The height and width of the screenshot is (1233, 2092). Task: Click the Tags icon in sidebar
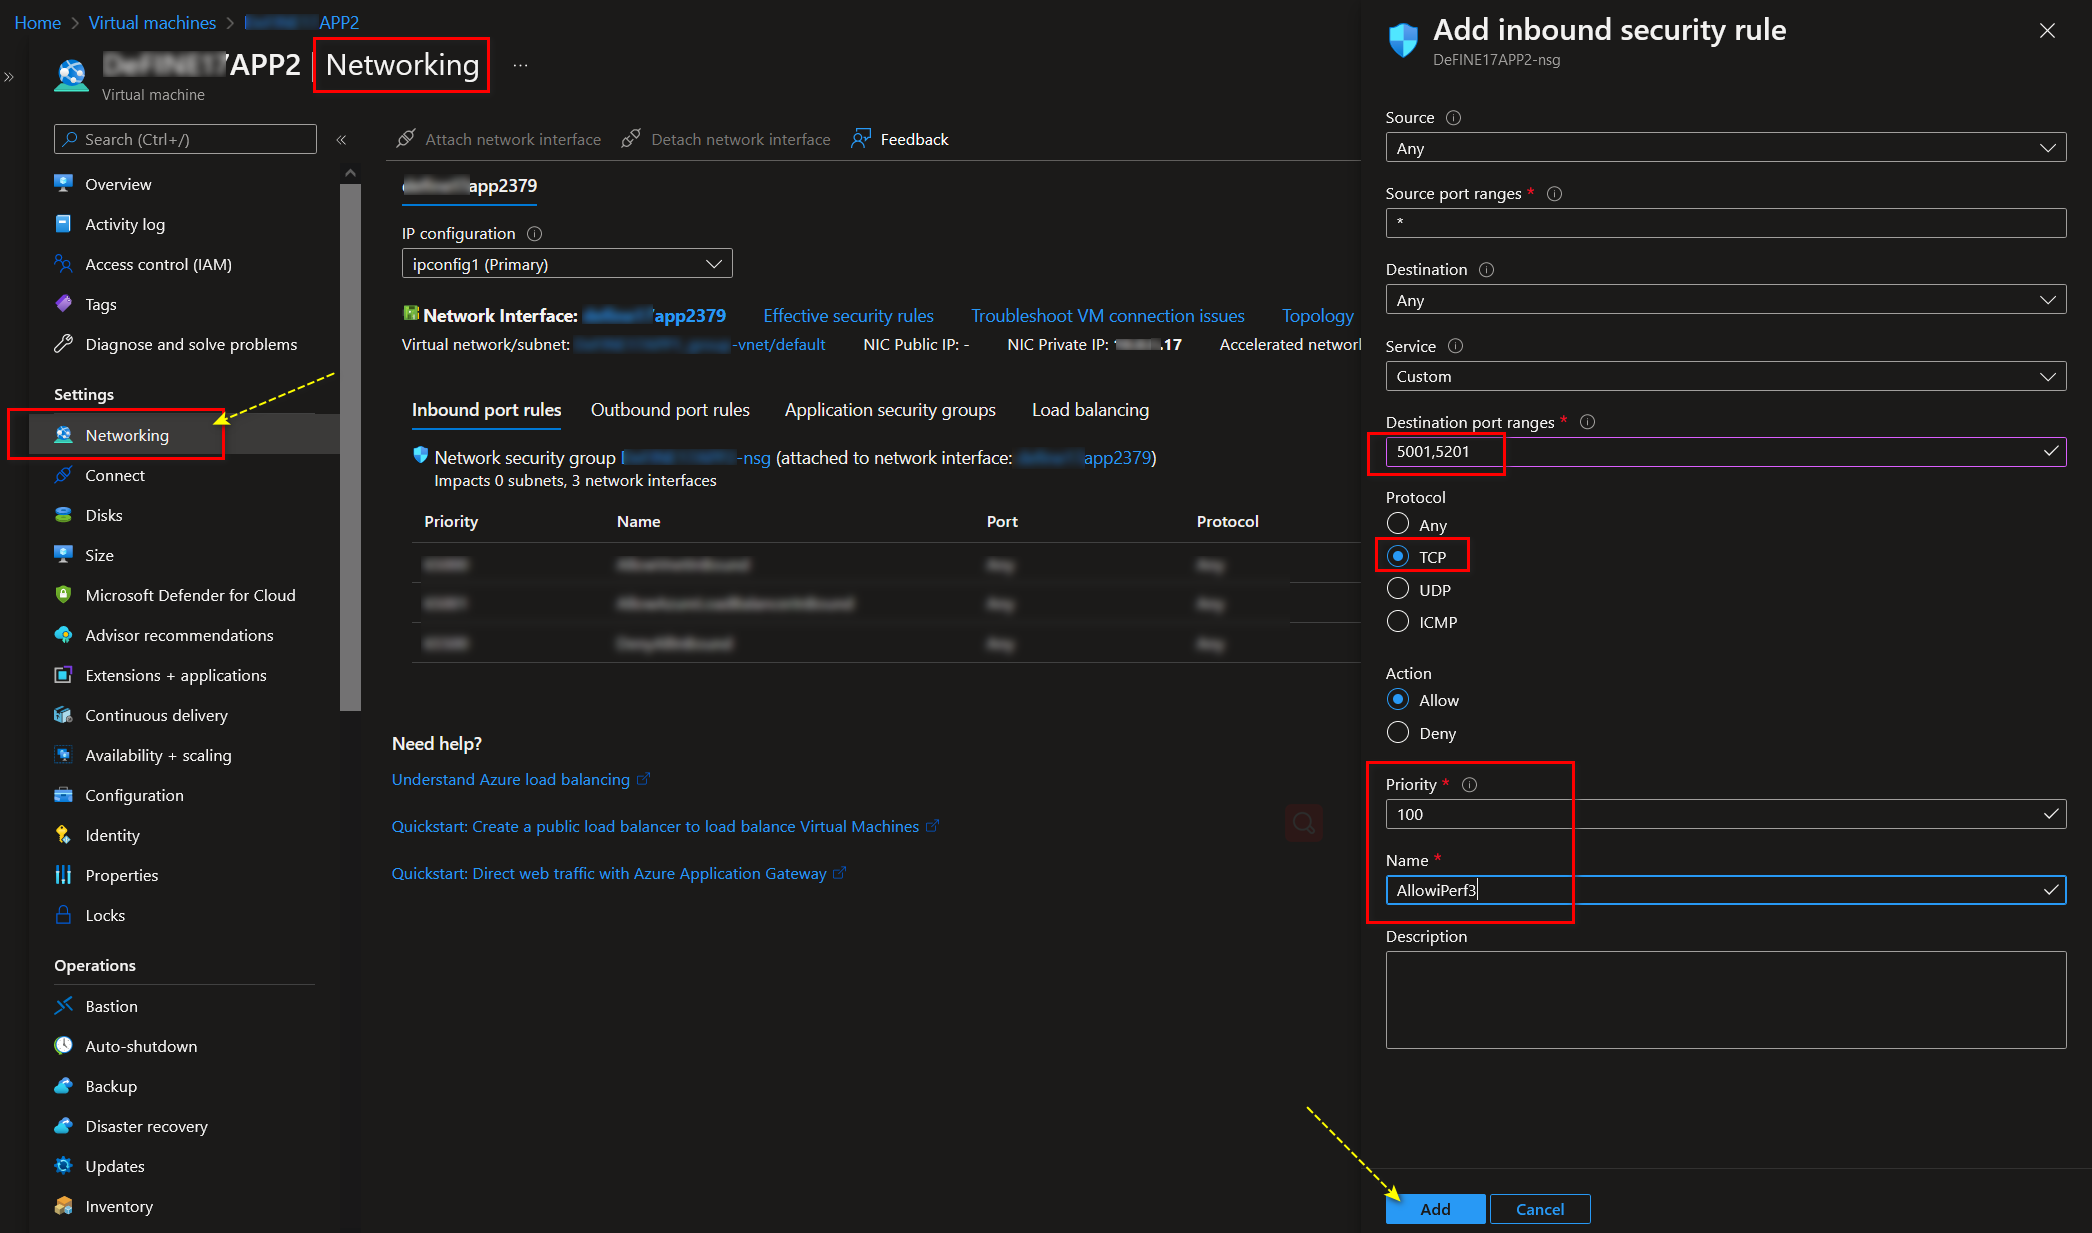pos(64,304)
